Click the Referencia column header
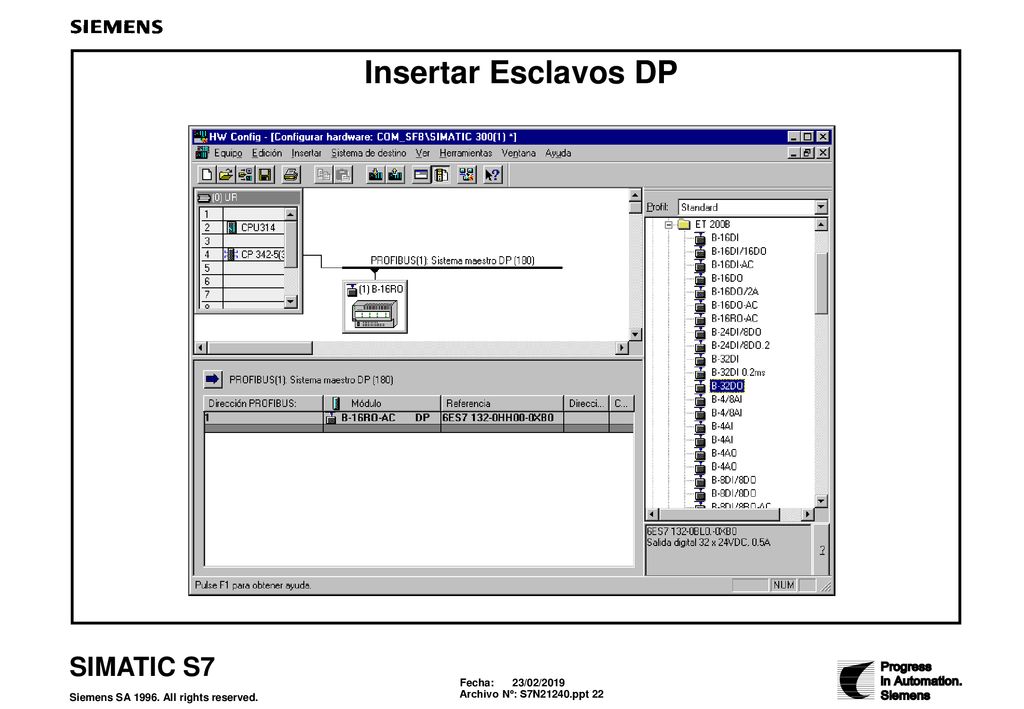This screenshot has width=1024, height=709. coord(502,403)
